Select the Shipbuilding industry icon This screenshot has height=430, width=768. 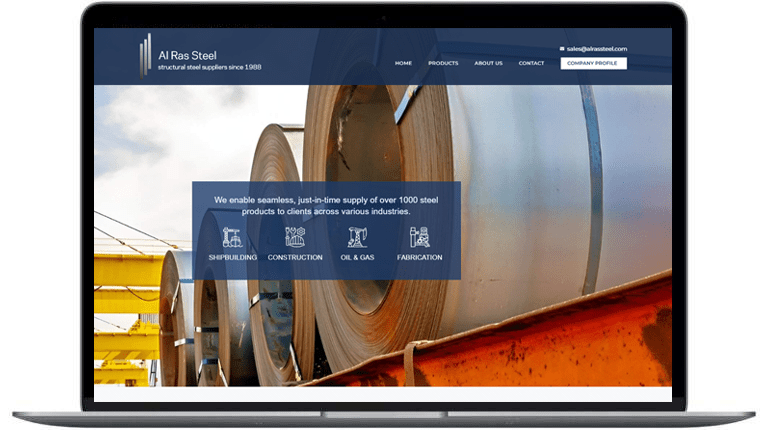(x=232, y=237)
